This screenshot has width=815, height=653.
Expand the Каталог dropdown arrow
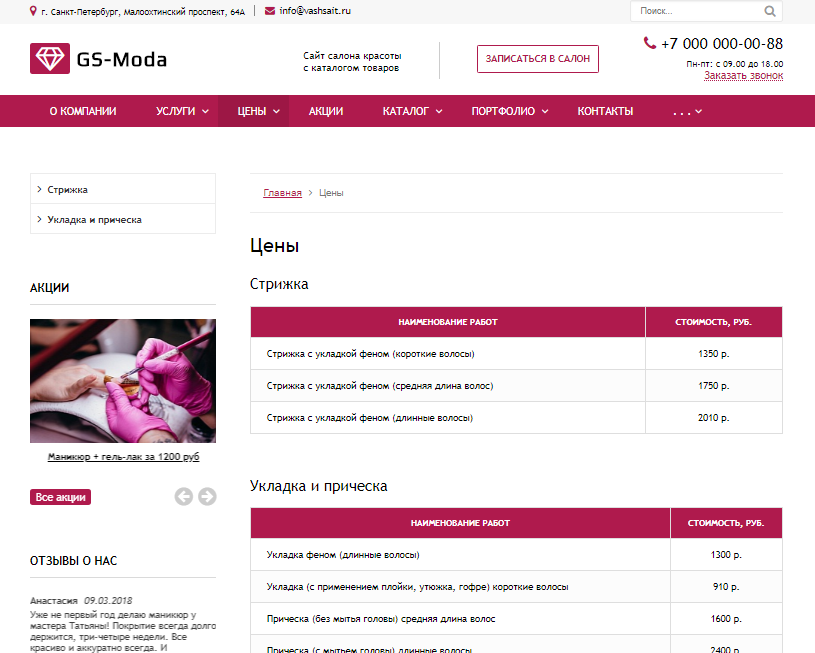[439, 111]
